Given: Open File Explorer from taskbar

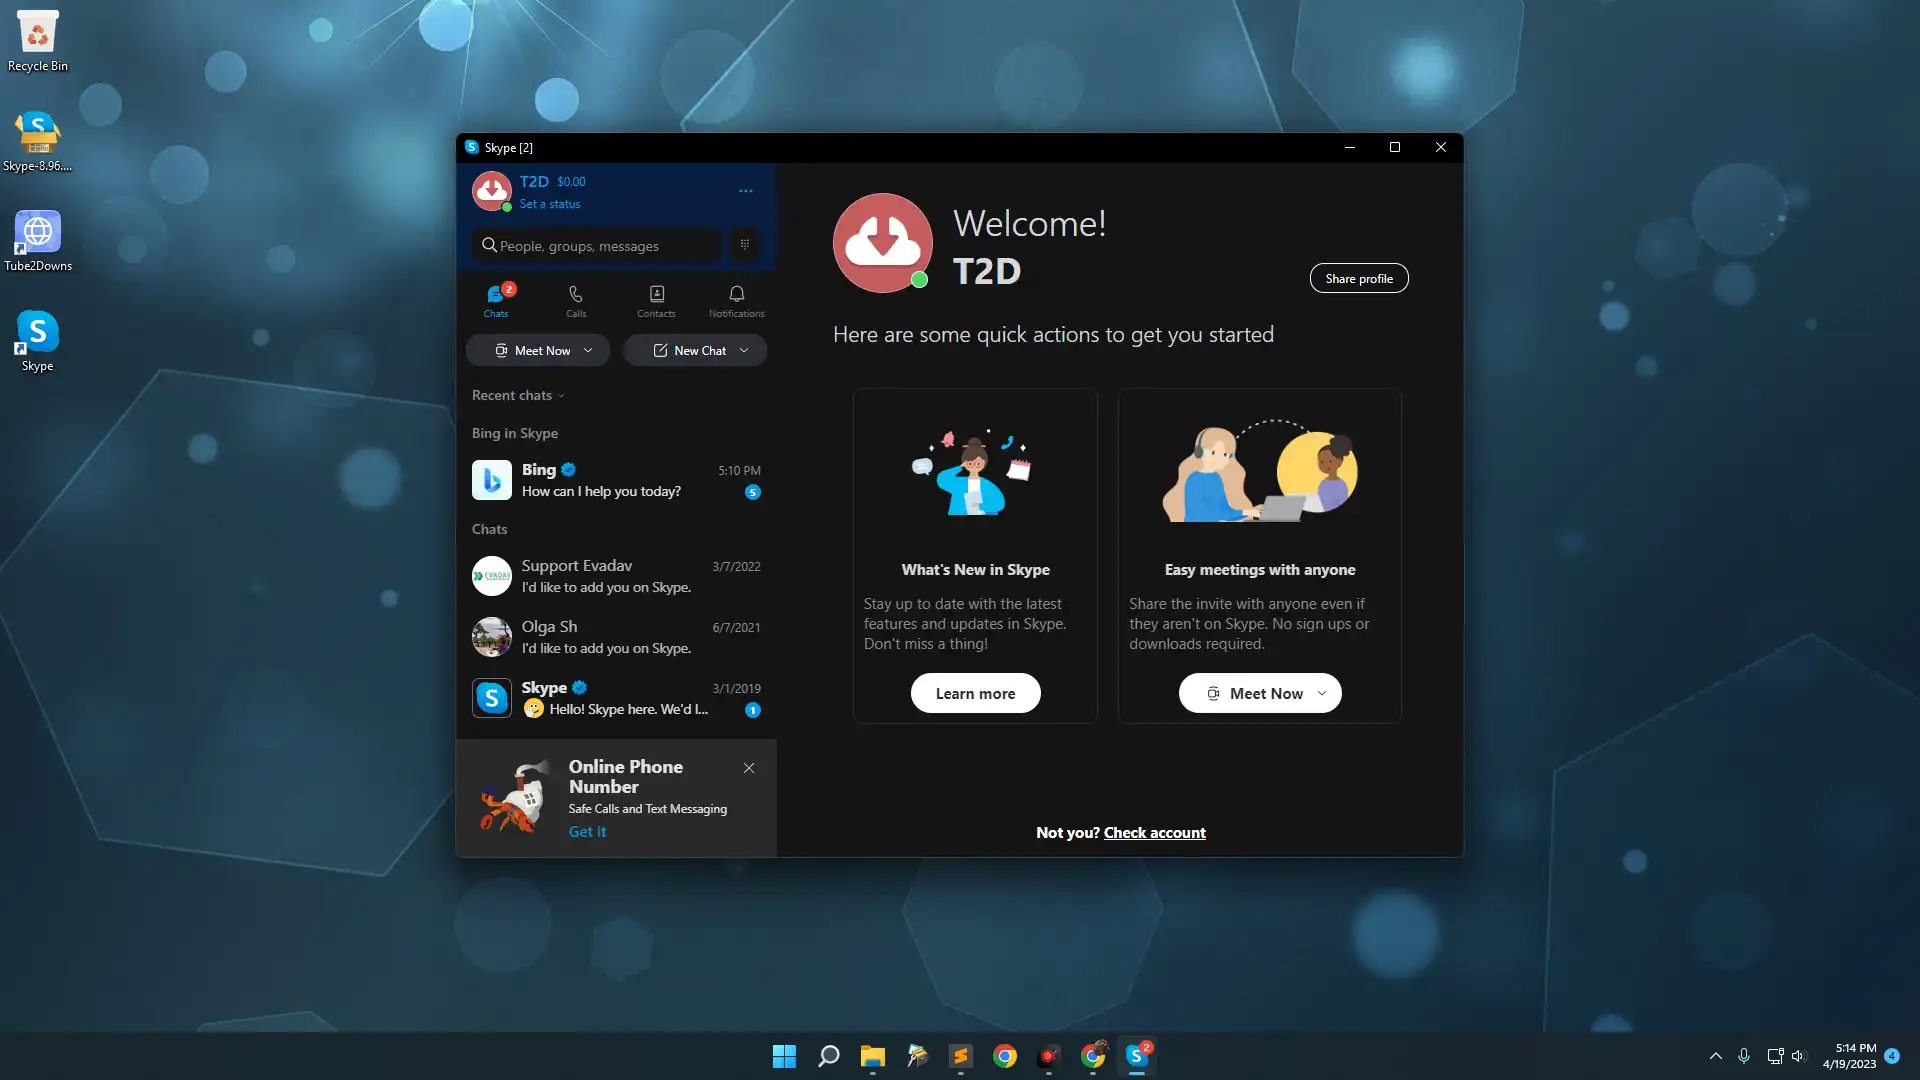Looking at the screenshot, I should pos(873,1056).
